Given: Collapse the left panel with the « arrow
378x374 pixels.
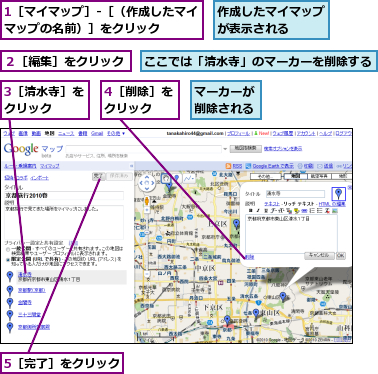Looking at the screenshot, I should pyautogui.click(x=131, y=166).
